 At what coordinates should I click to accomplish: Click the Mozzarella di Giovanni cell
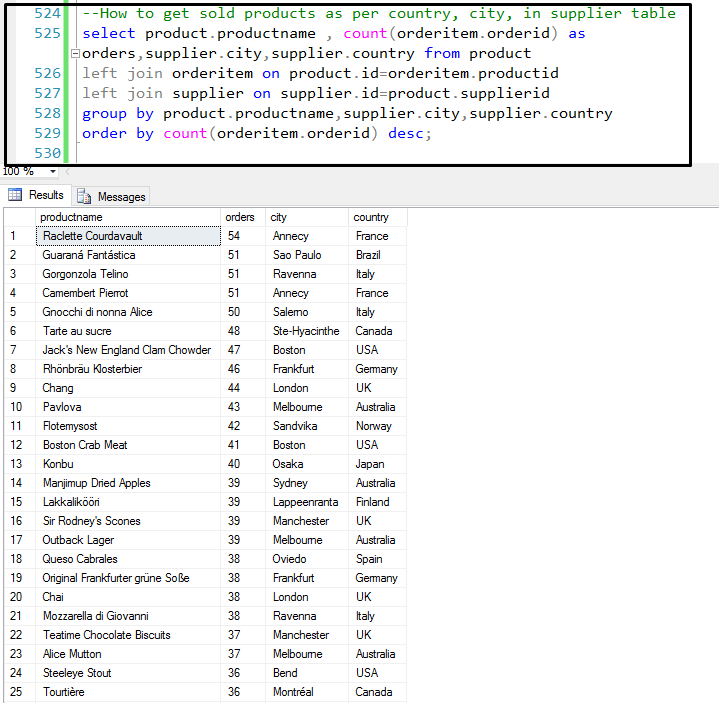pos(128,616)
